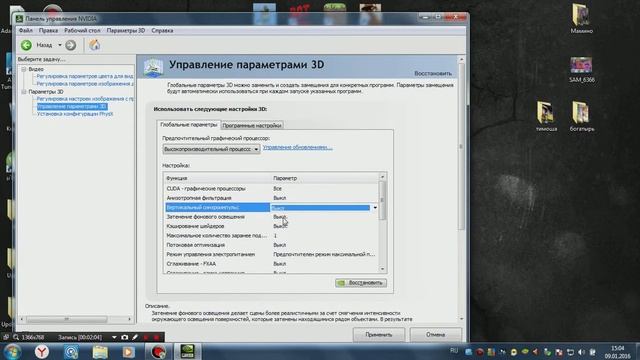Click the Отмена button
640x360 pixels.
coord(436,335)
